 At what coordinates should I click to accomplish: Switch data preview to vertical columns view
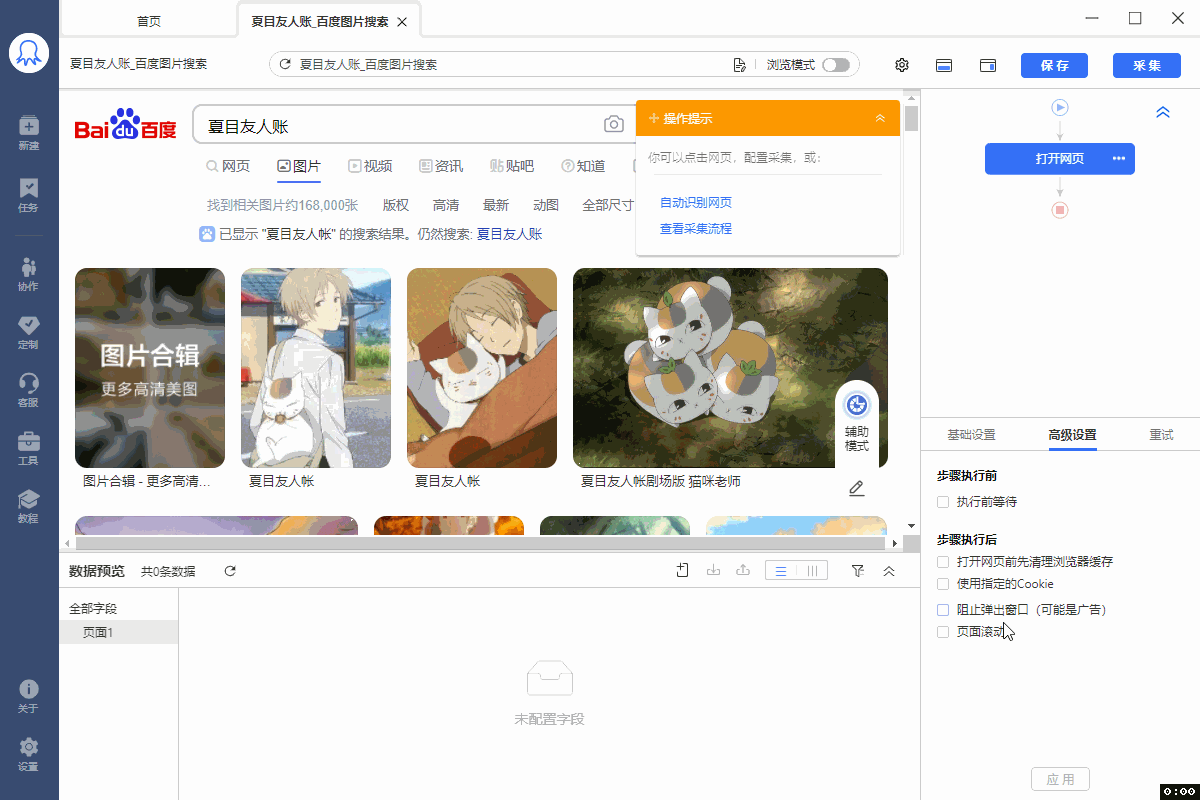[812, 571]
